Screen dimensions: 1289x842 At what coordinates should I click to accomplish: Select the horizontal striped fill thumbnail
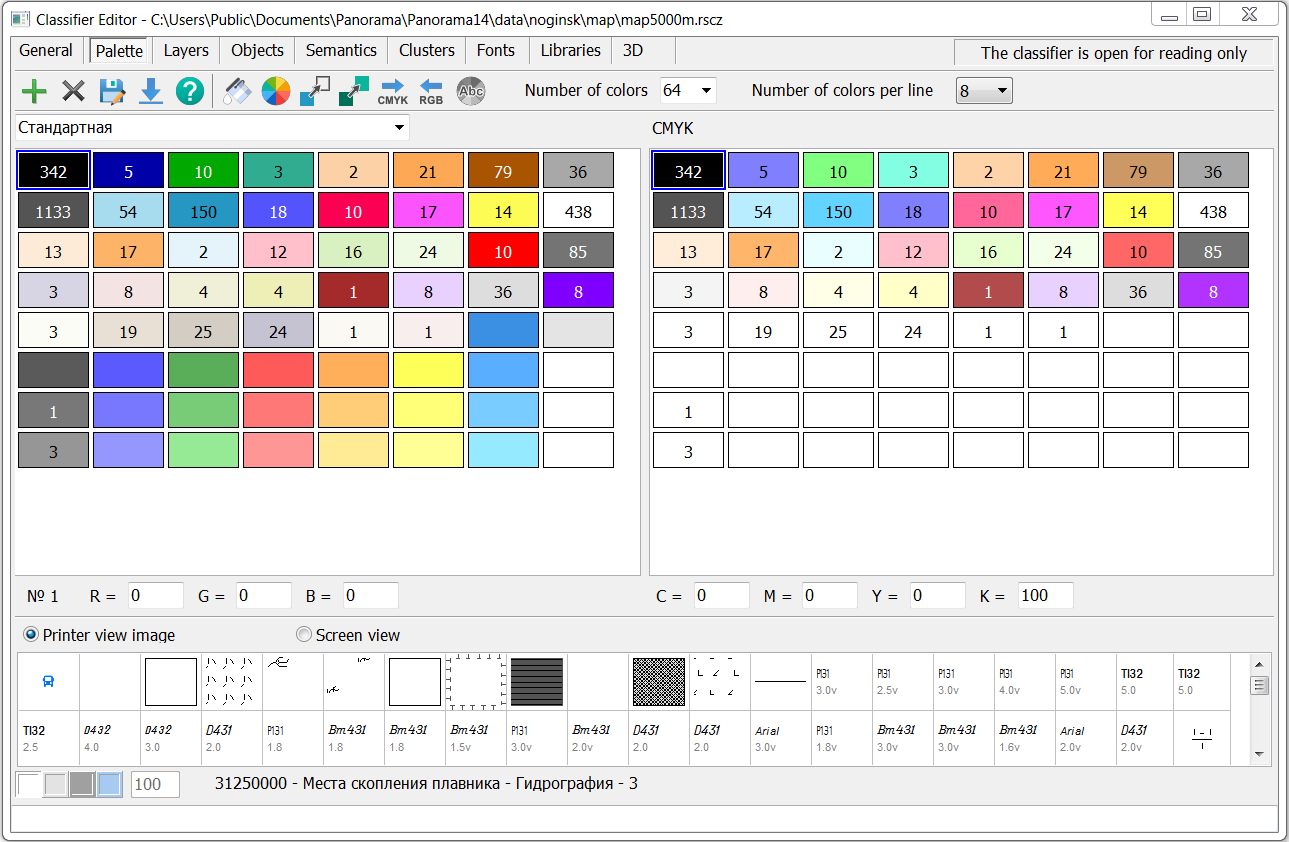[536, 682]
